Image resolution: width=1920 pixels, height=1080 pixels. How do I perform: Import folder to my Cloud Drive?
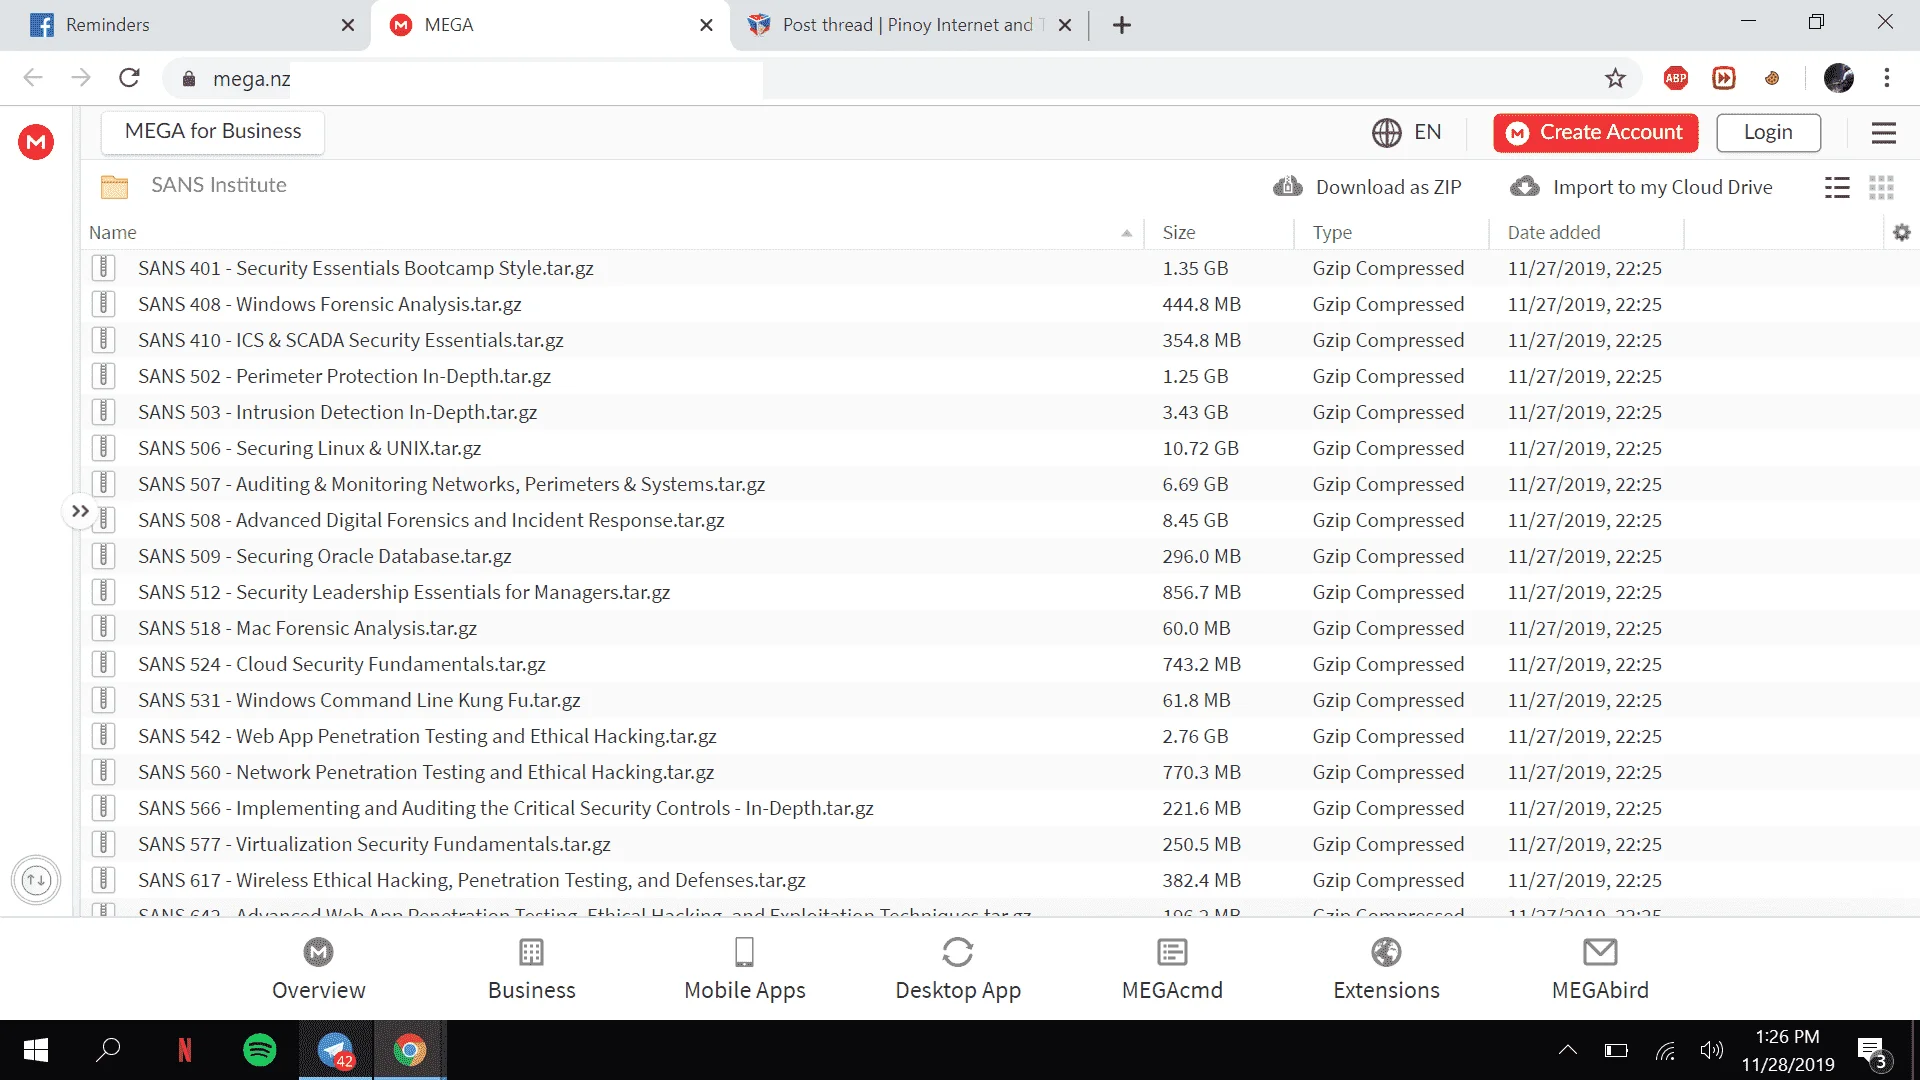(x=1641, y=187)
